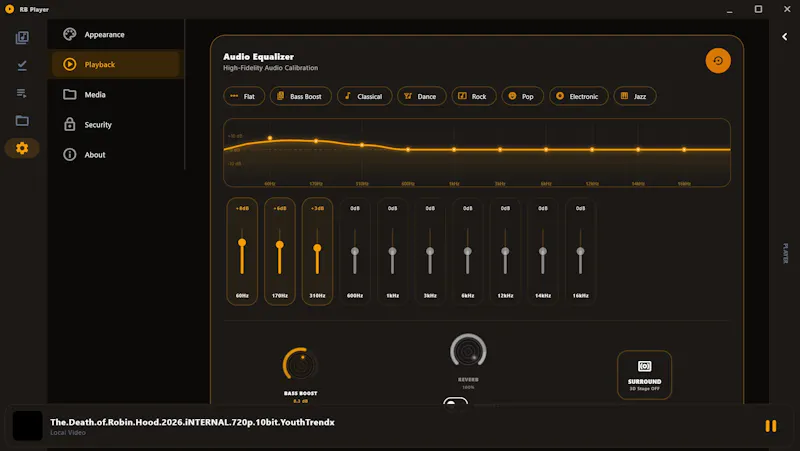Click the RB Player app logo
Screen dimensions: 800x451
[9, 9]
